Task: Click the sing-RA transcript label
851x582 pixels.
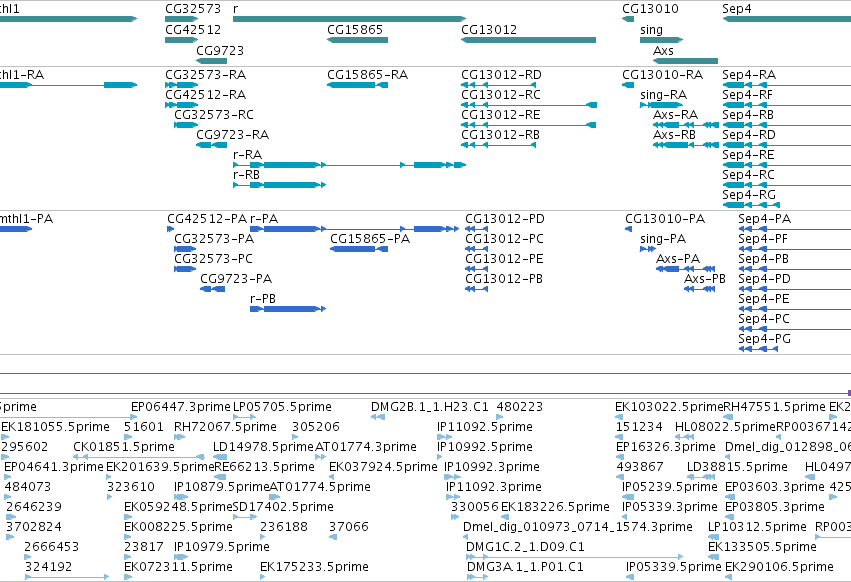Action: pyautogui.click(x=663, y=95)
